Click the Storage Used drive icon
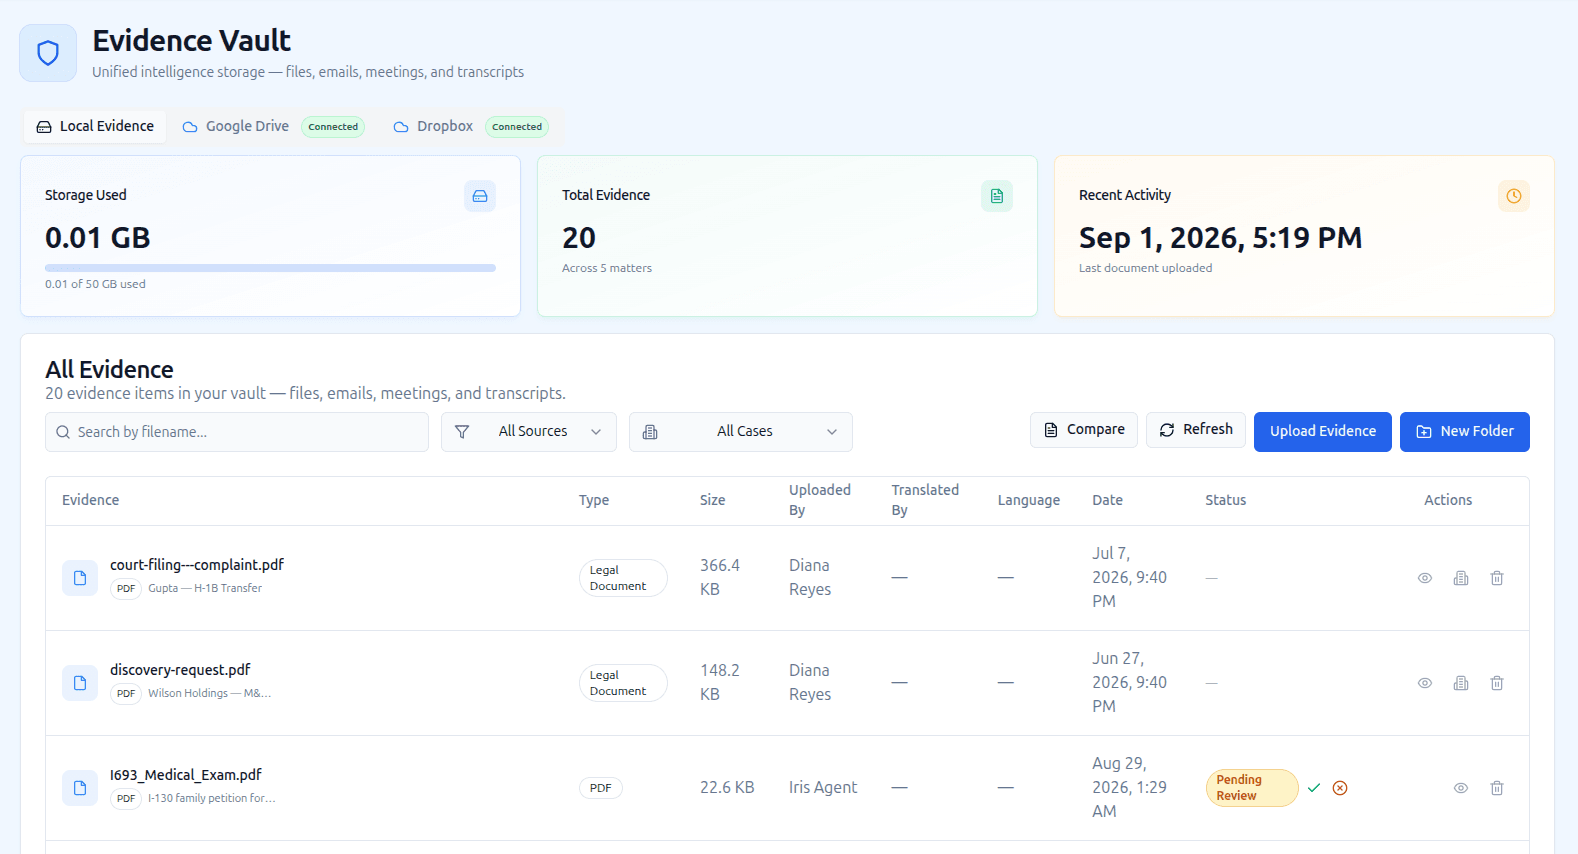 tap(480, 196)
